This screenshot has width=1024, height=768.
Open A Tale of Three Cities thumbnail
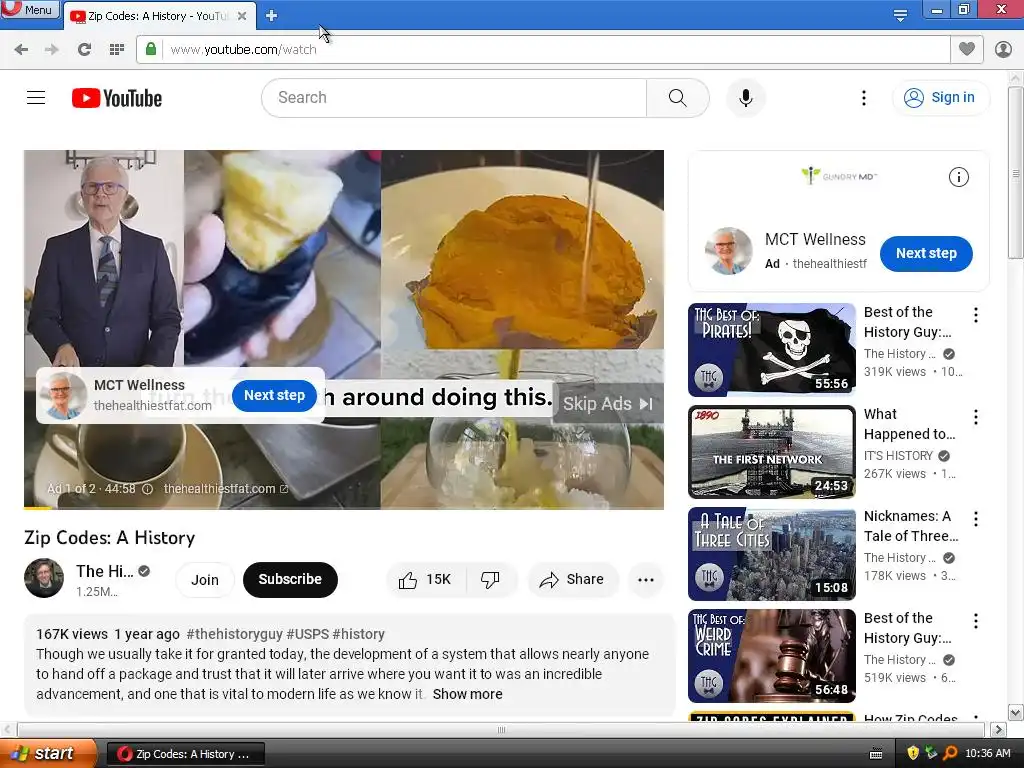771,554
